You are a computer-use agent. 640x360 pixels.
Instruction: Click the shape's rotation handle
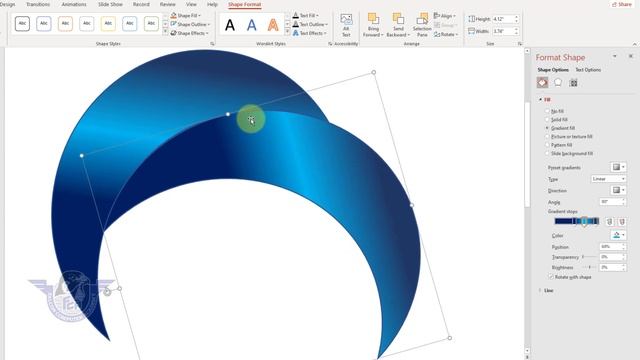(107, 292)
